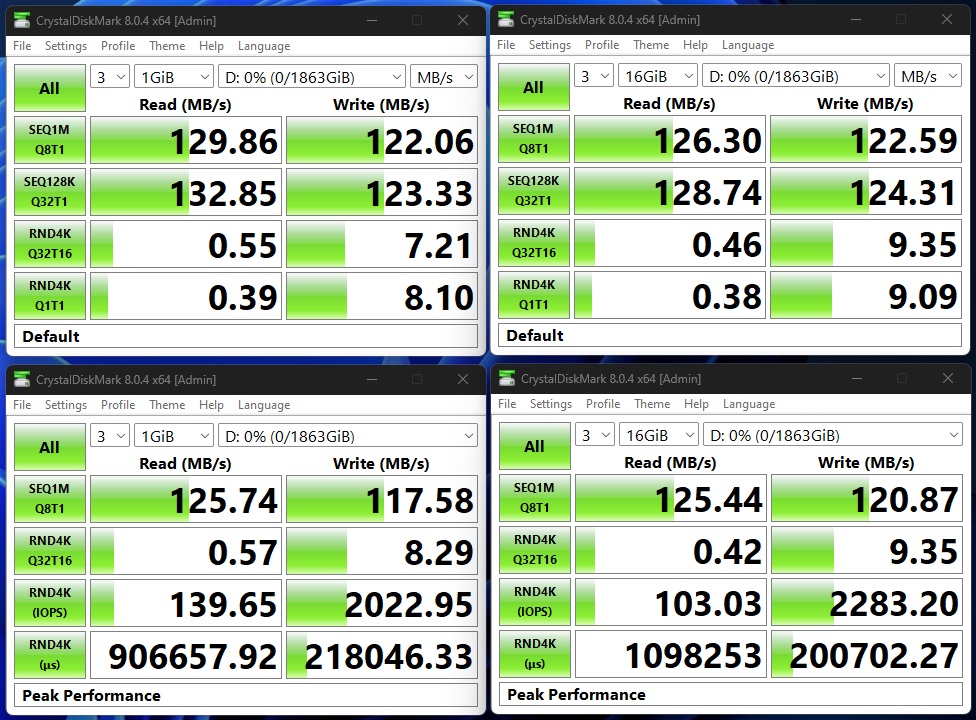Close the bottom-right CrystalDiskMark window
The width and height of the screenshot is (976, 720).
tap(947, 378)
